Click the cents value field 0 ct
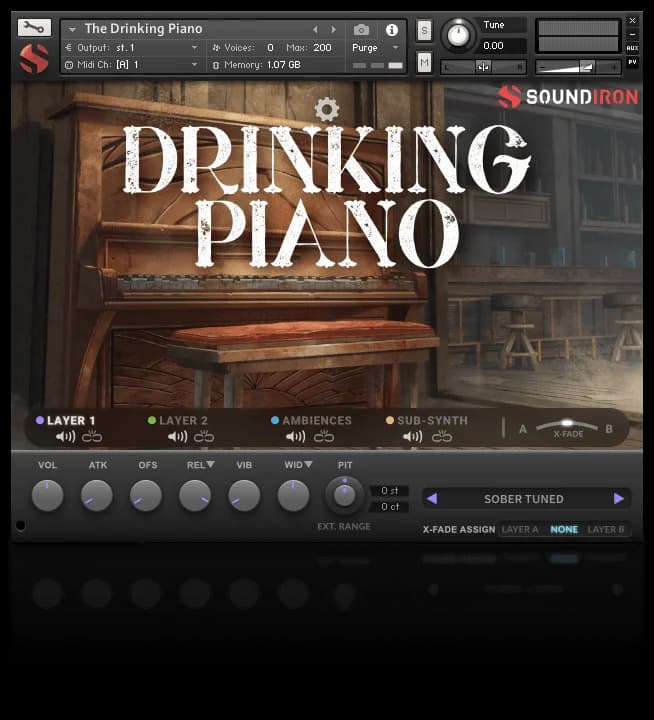Viewport: 654px width, 720px height. (389, 506)
